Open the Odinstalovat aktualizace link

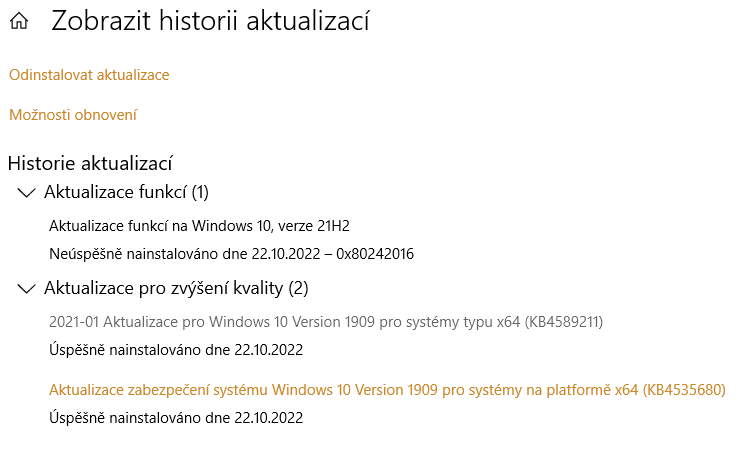[x=89, y=75]
